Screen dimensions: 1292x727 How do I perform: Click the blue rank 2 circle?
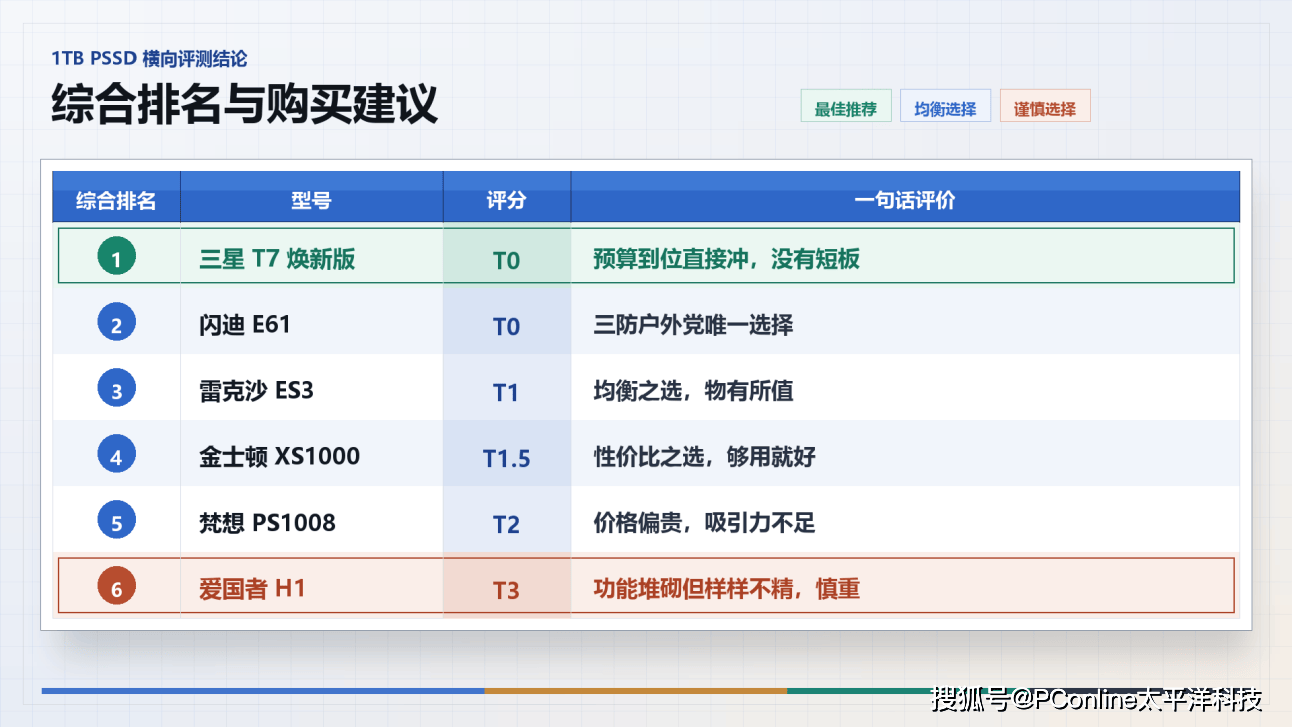[x=116, y=324]
